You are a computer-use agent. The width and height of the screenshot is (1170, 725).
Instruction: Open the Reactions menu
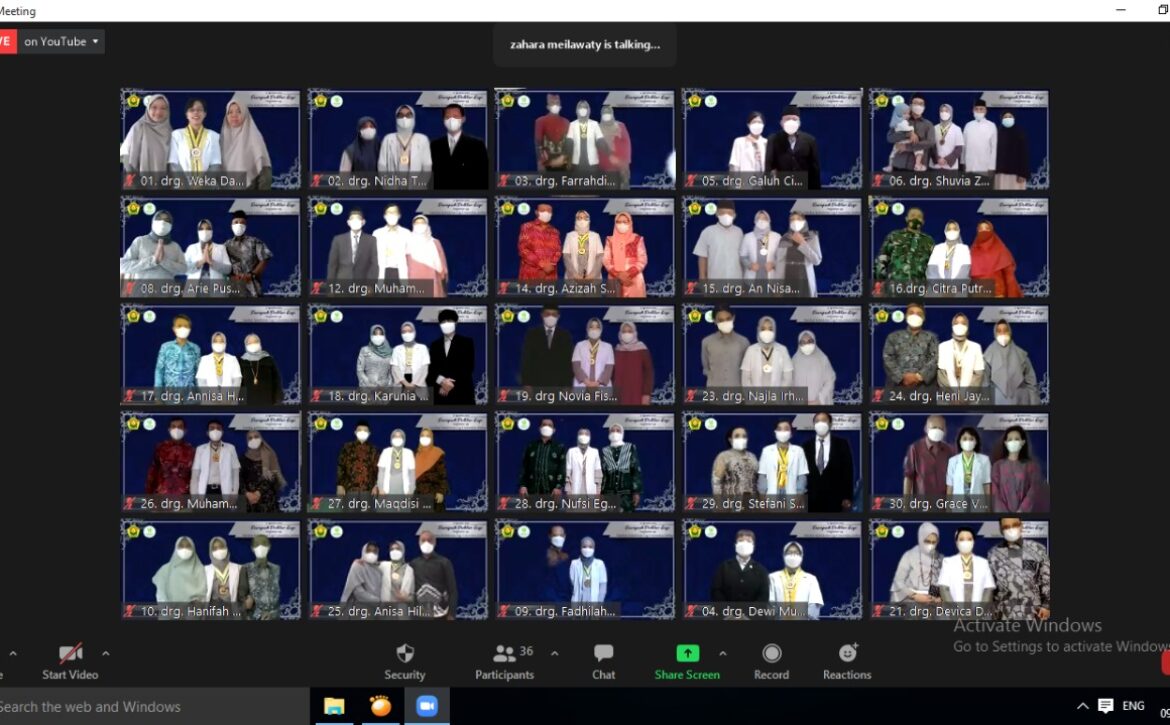tap(847, 662)
